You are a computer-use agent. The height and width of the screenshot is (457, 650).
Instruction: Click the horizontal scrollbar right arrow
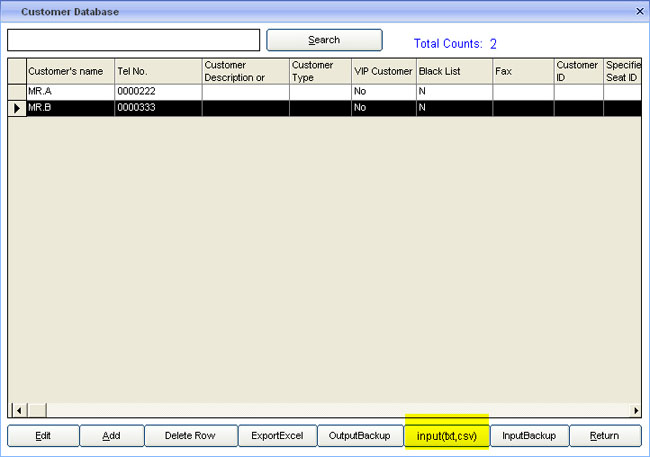636,410
